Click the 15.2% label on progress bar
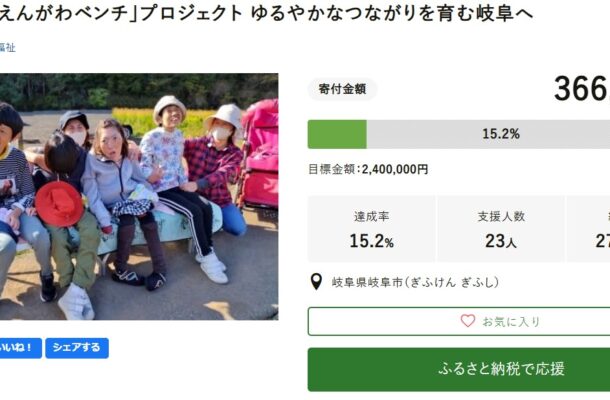 pos(501,134)
